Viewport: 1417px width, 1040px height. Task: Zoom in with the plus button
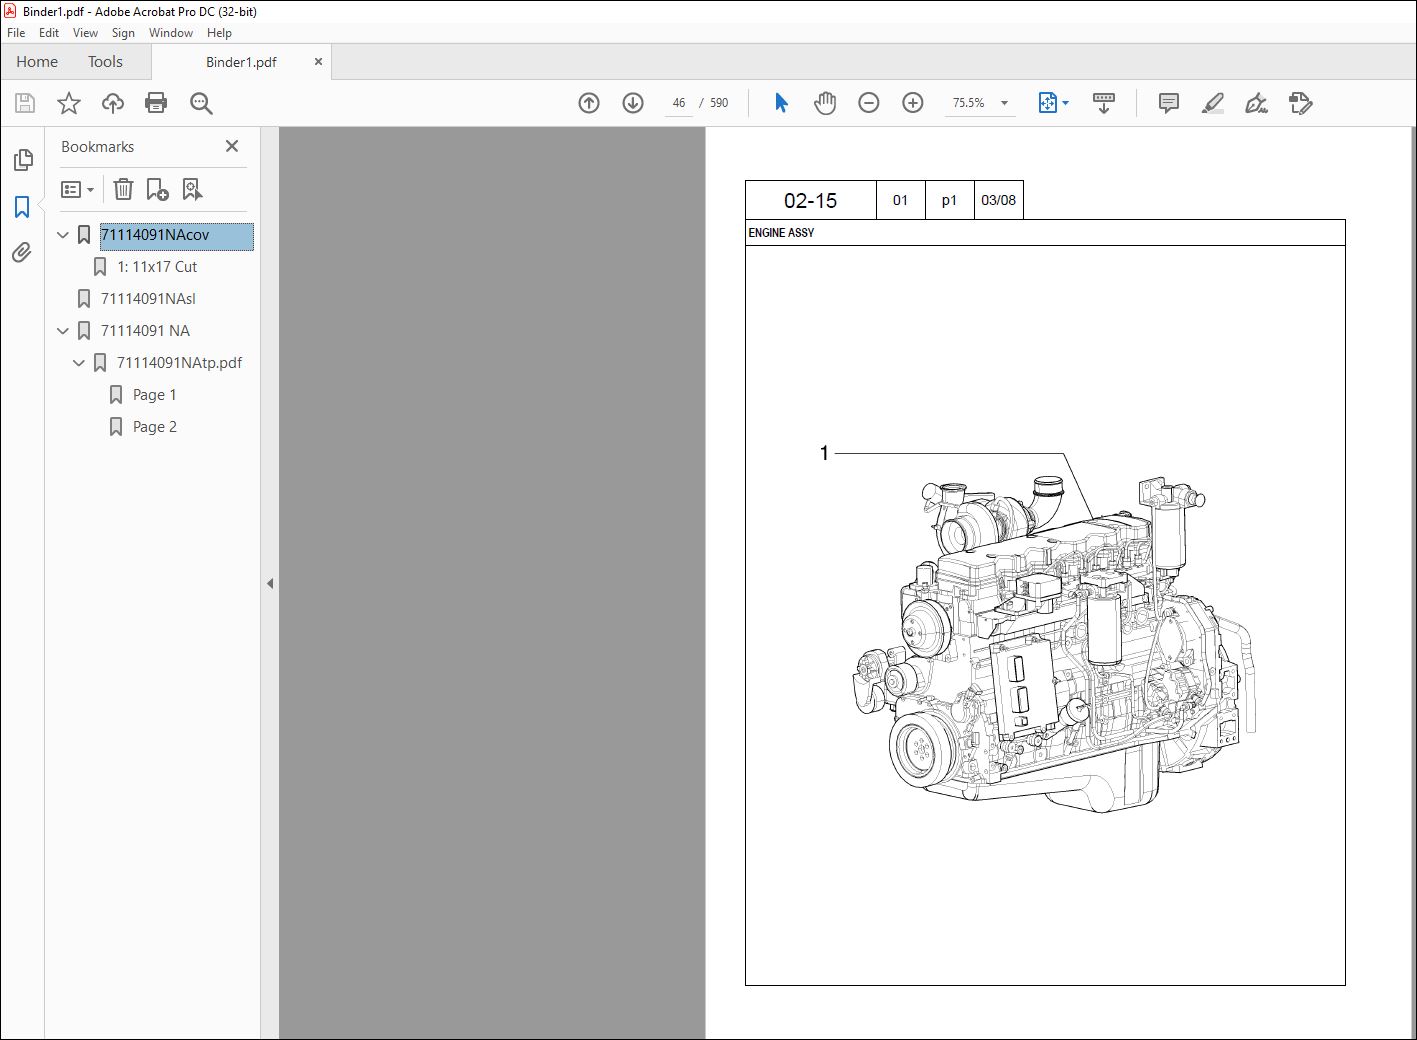pyautogui.click(x=913, y=103)
